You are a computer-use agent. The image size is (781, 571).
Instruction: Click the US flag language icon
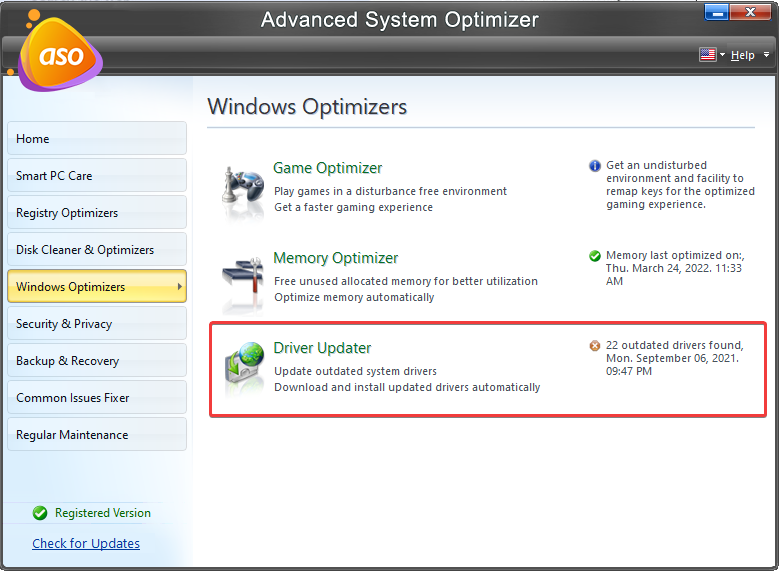click(x=707, y=54)
